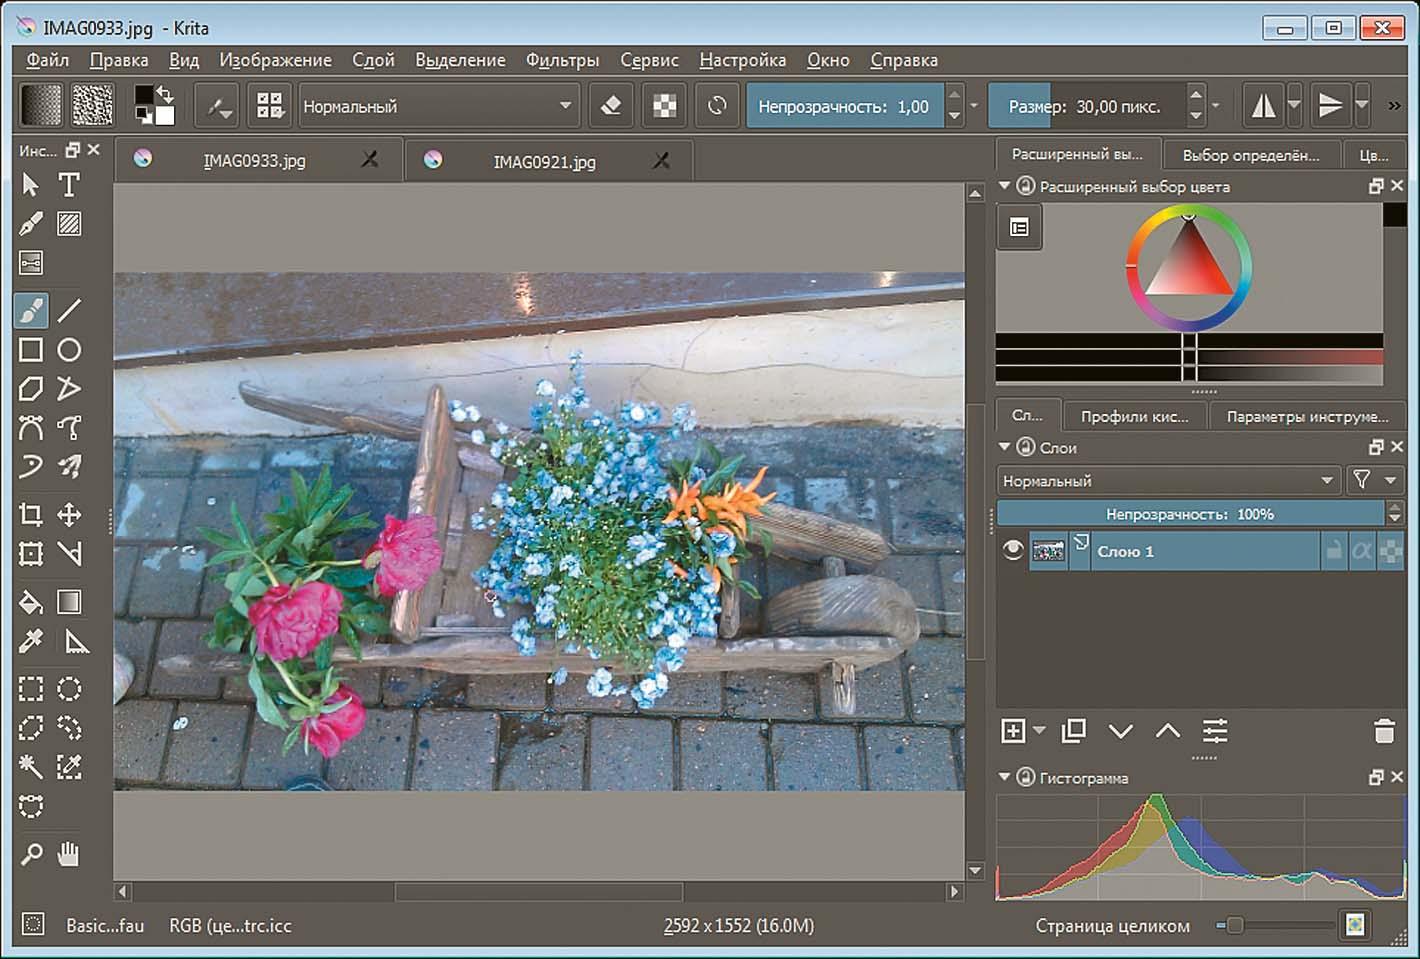
Task: Switch to the IMAG0921.jpg tab
Action: 544,161
